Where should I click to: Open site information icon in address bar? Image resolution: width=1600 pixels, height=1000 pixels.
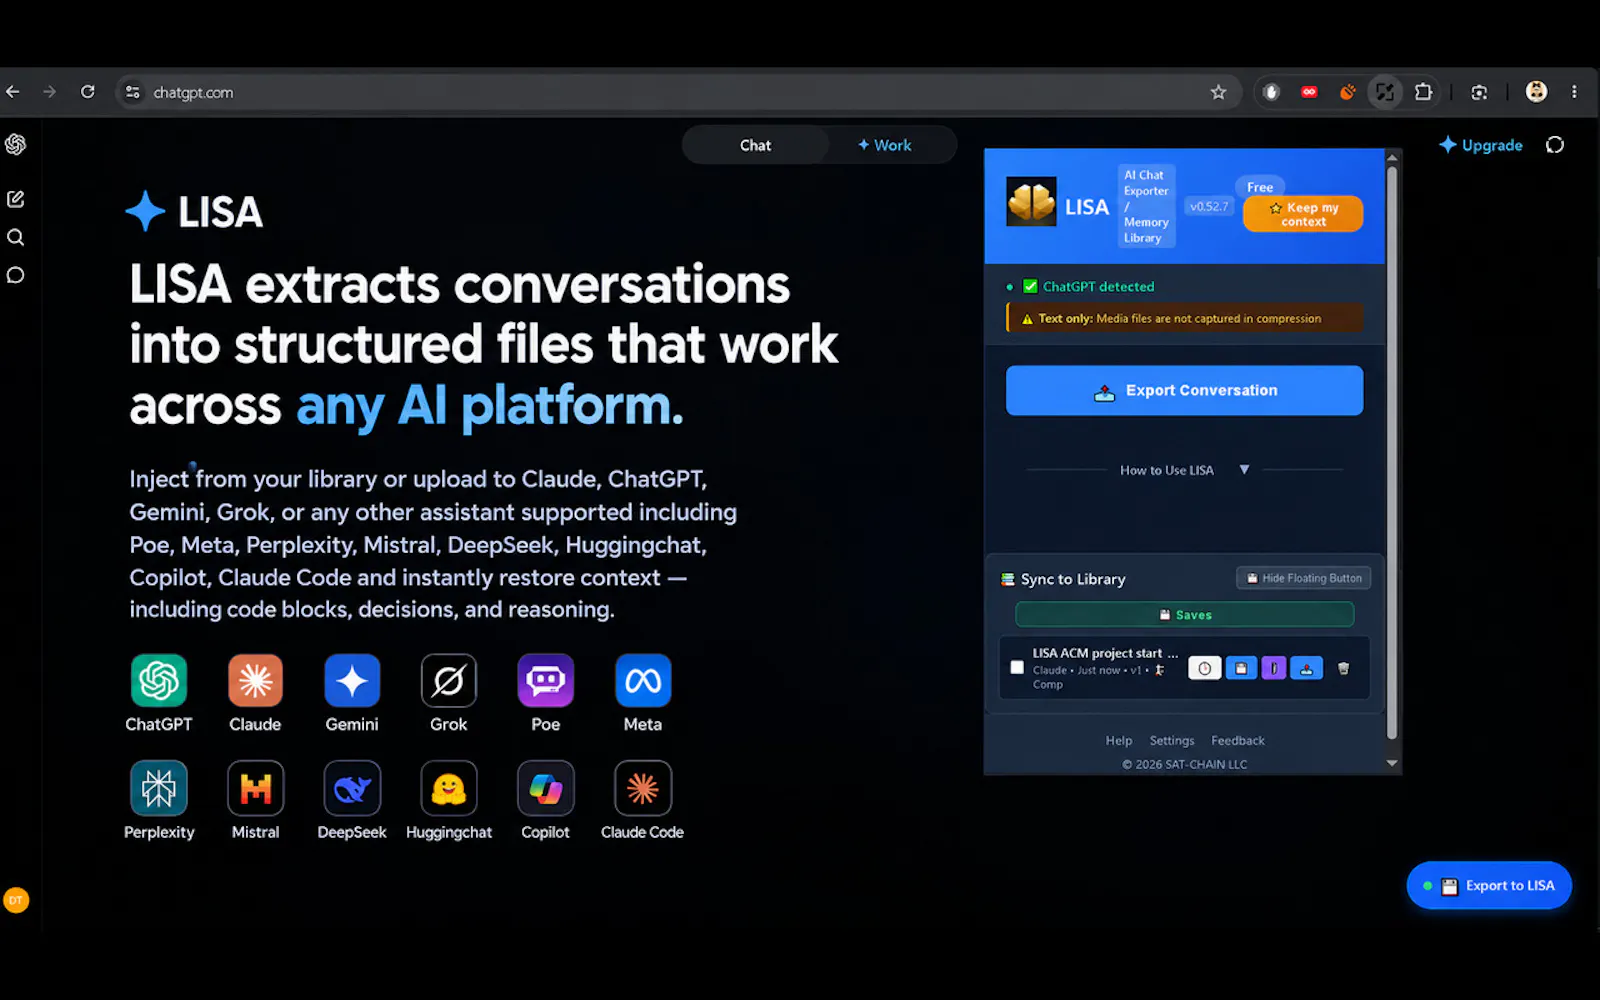[x=132, y=92]
